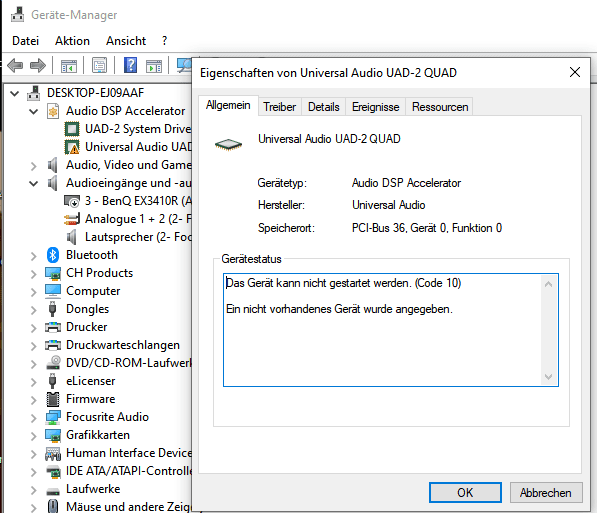Select the Allgemein tab
This screenshot has height=513, width=597.
(x=228, y=105)
